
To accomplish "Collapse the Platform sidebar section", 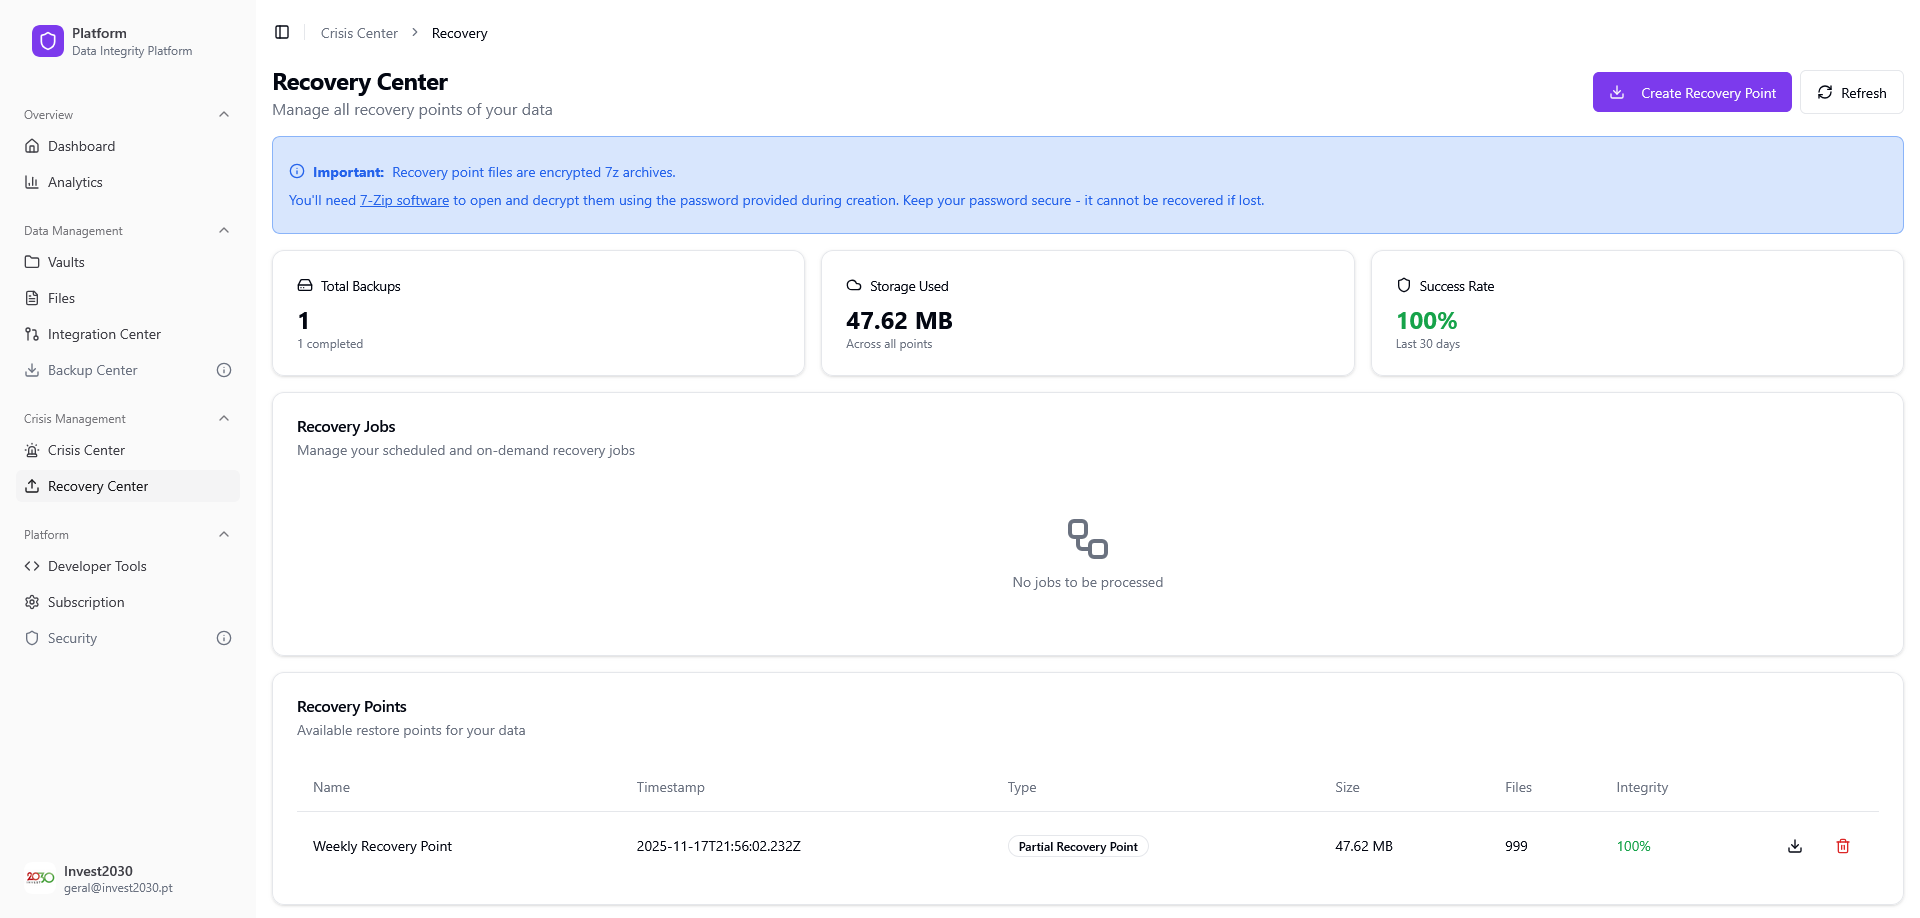I will tap(224, 534).
